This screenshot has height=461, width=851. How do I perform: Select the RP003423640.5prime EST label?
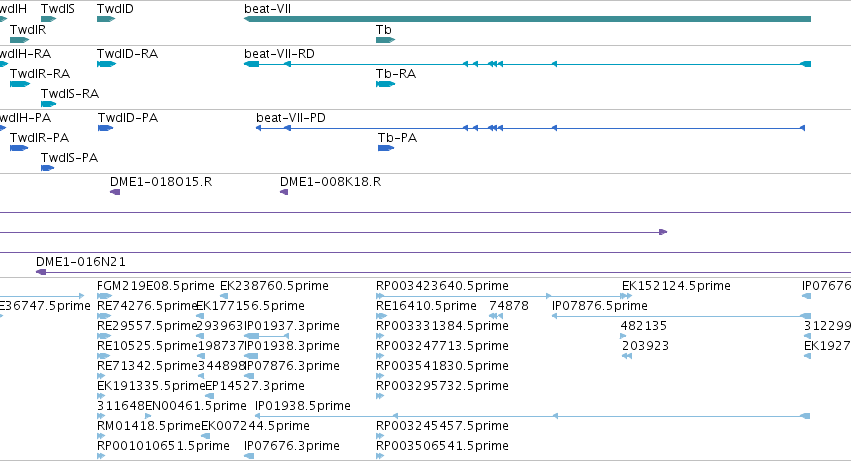(x=442, y=286)
